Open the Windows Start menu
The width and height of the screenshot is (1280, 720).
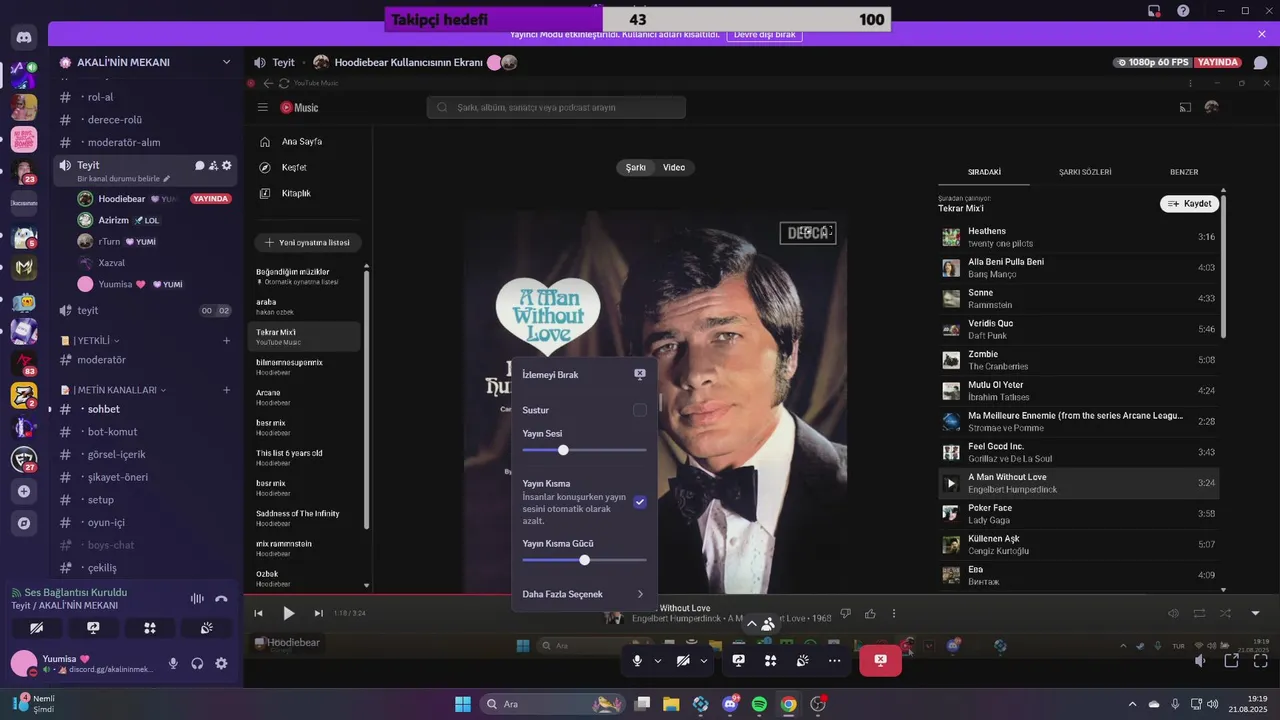click(x=463, y=704)
